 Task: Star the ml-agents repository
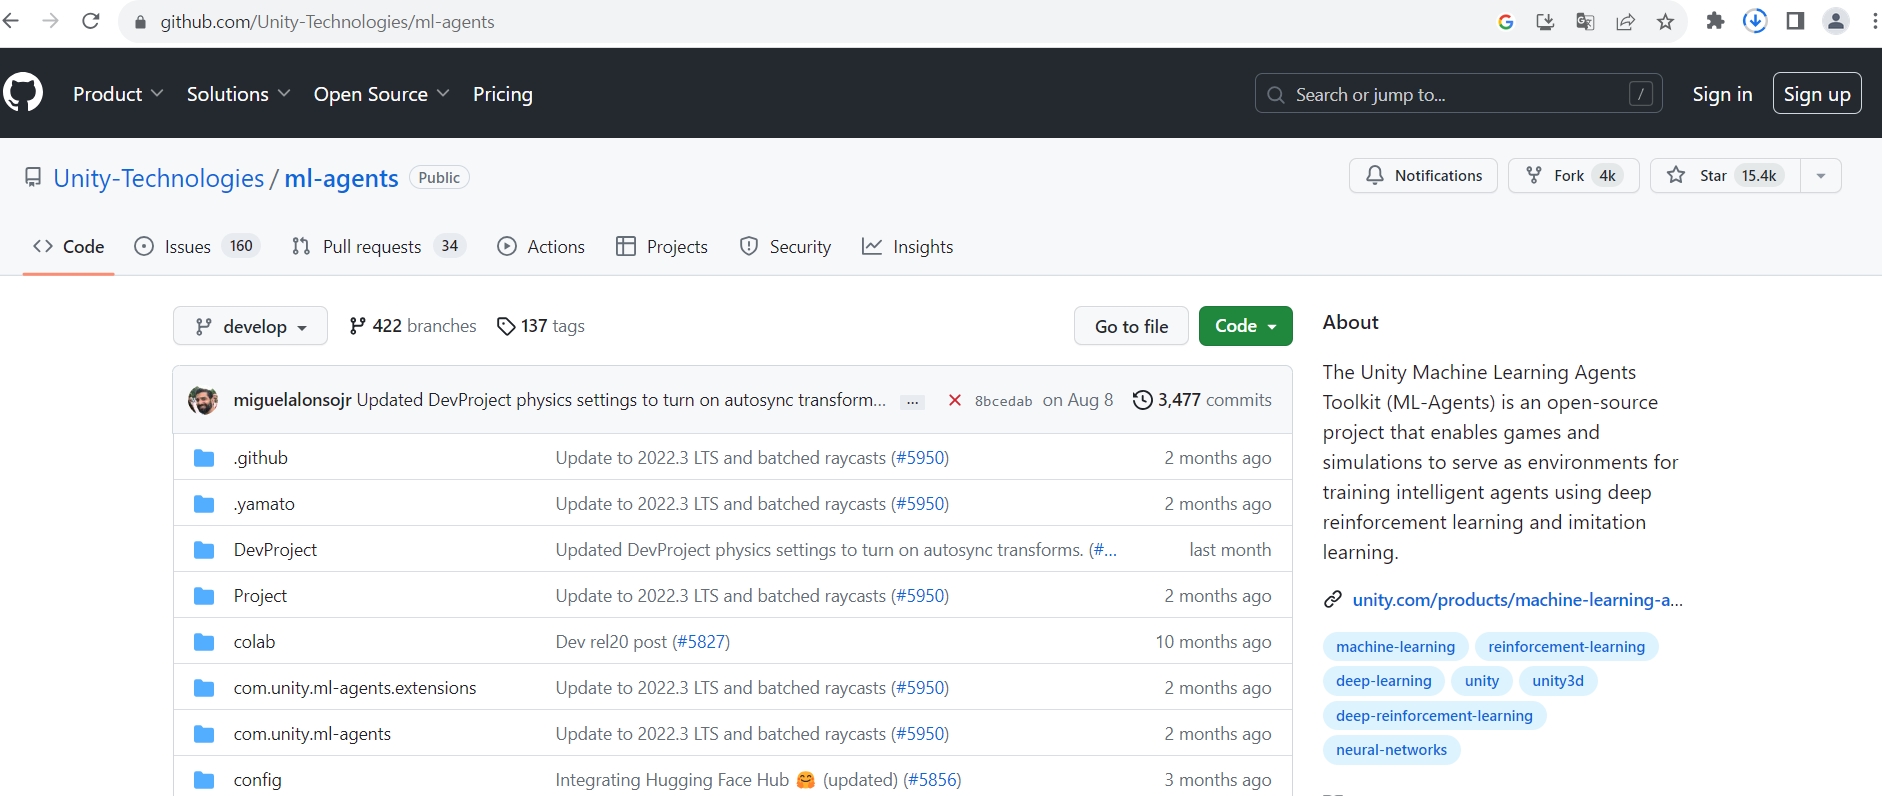(1725, 176)
